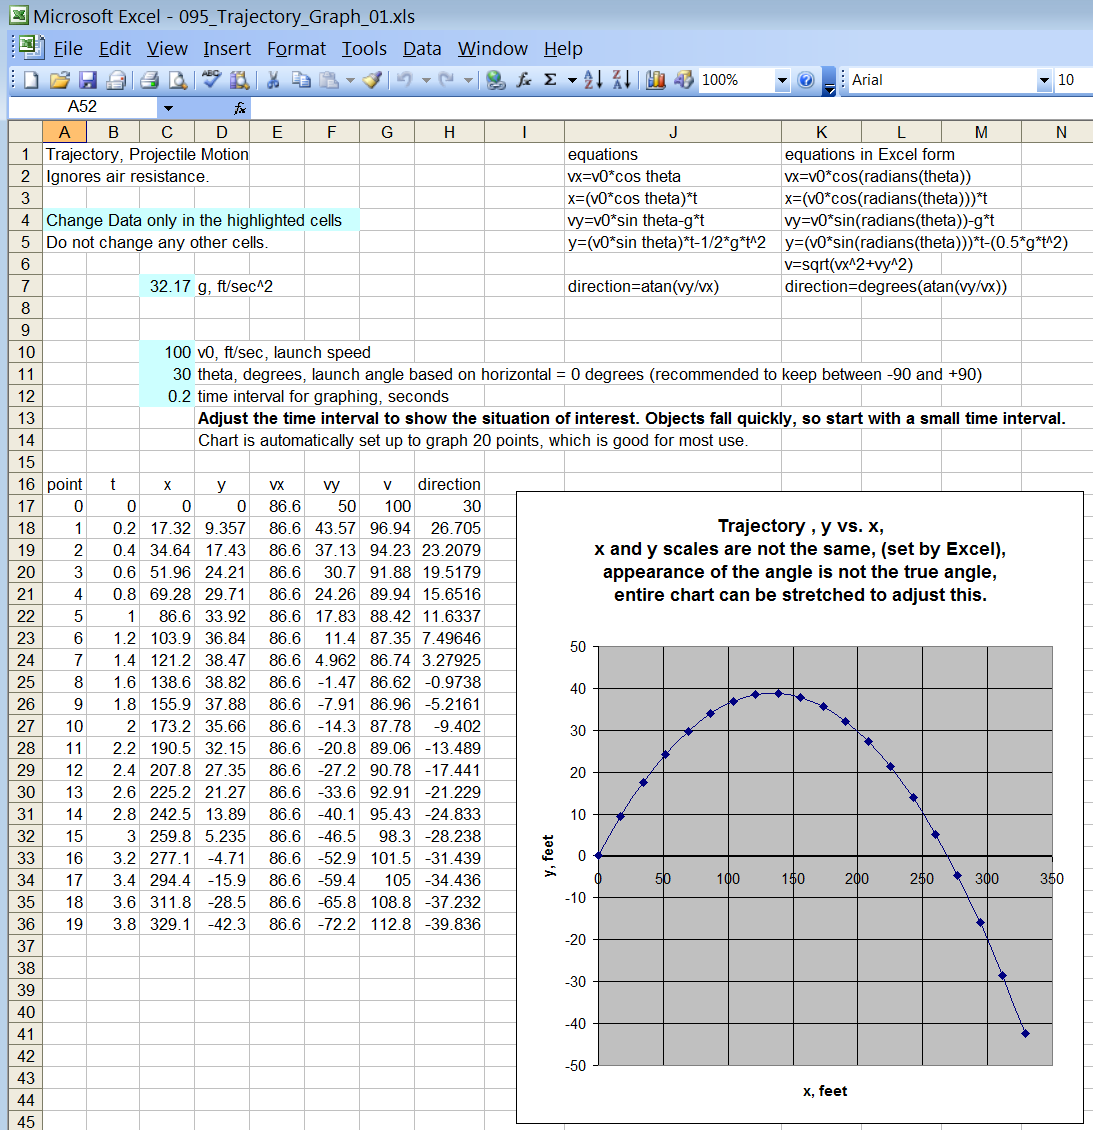Open the Arial font name dropdown
This screenshot has height=1130, width=1093.
(1044, 80)
